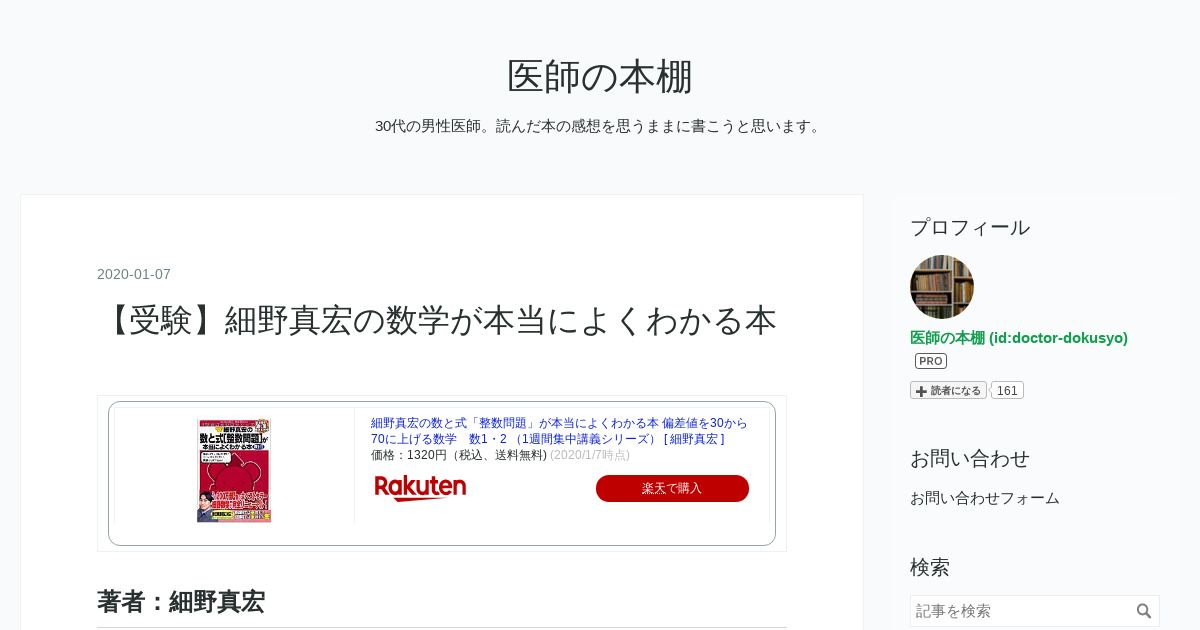The image size is (1200, 630).
Task: Subscribe with the 読者になる button
Action: pos(948,391)
